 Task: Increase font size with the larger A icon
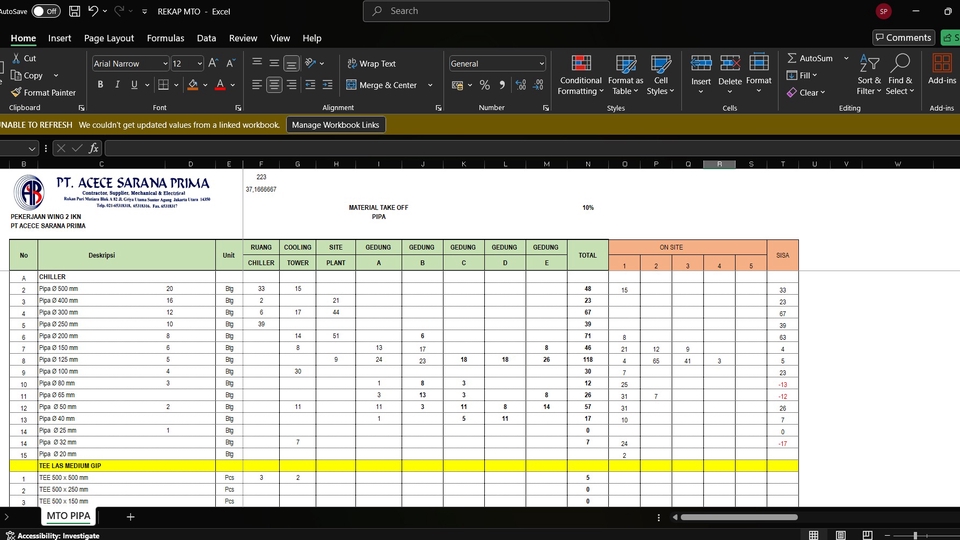(x=213, y=63)
